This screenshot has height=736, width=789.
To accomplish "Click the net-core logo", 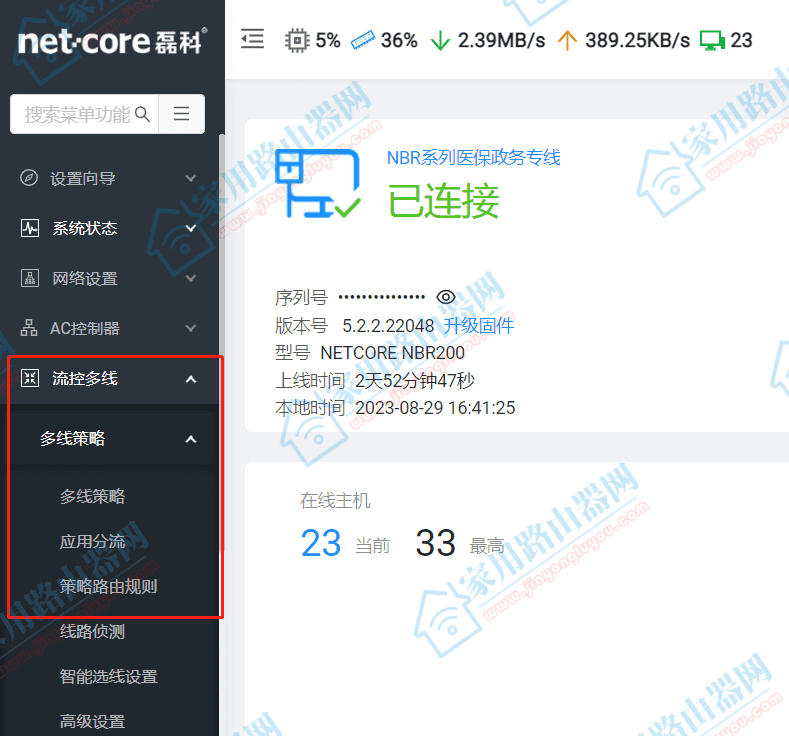I will pos(112,41).
